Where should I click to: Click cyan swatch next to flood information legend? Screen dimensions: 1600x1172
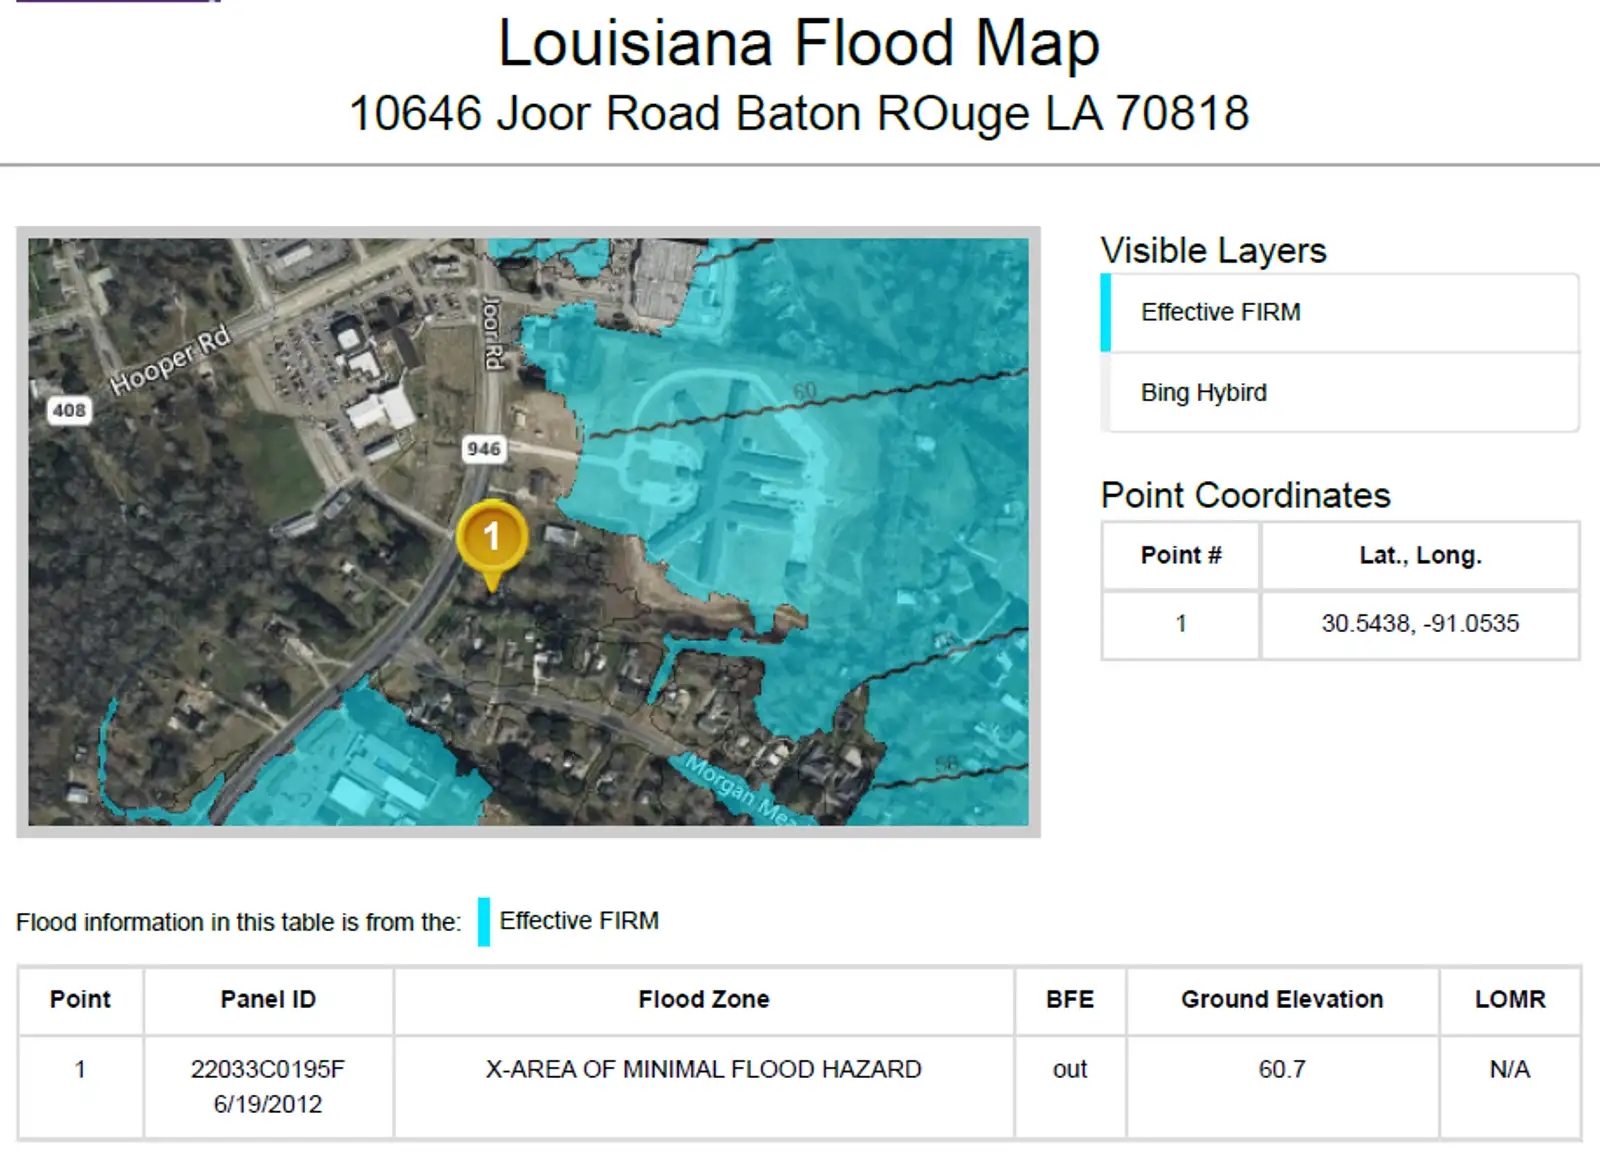pos(484,921)
